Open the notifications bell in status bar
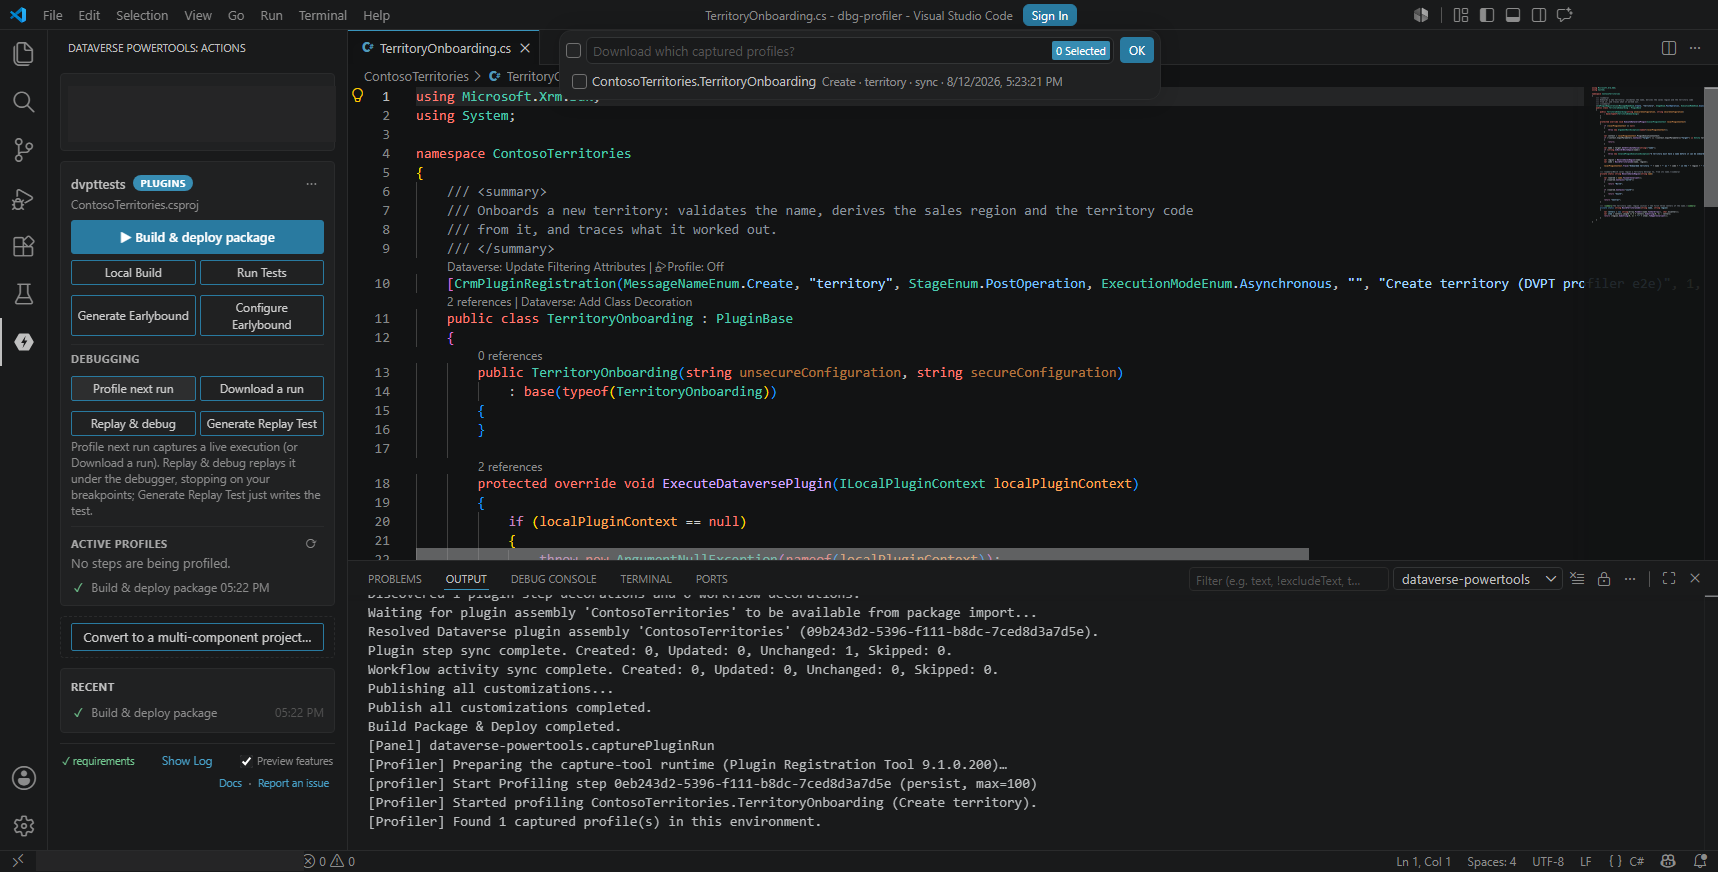Screen dimensions: 1718x872 [1700, 861]
